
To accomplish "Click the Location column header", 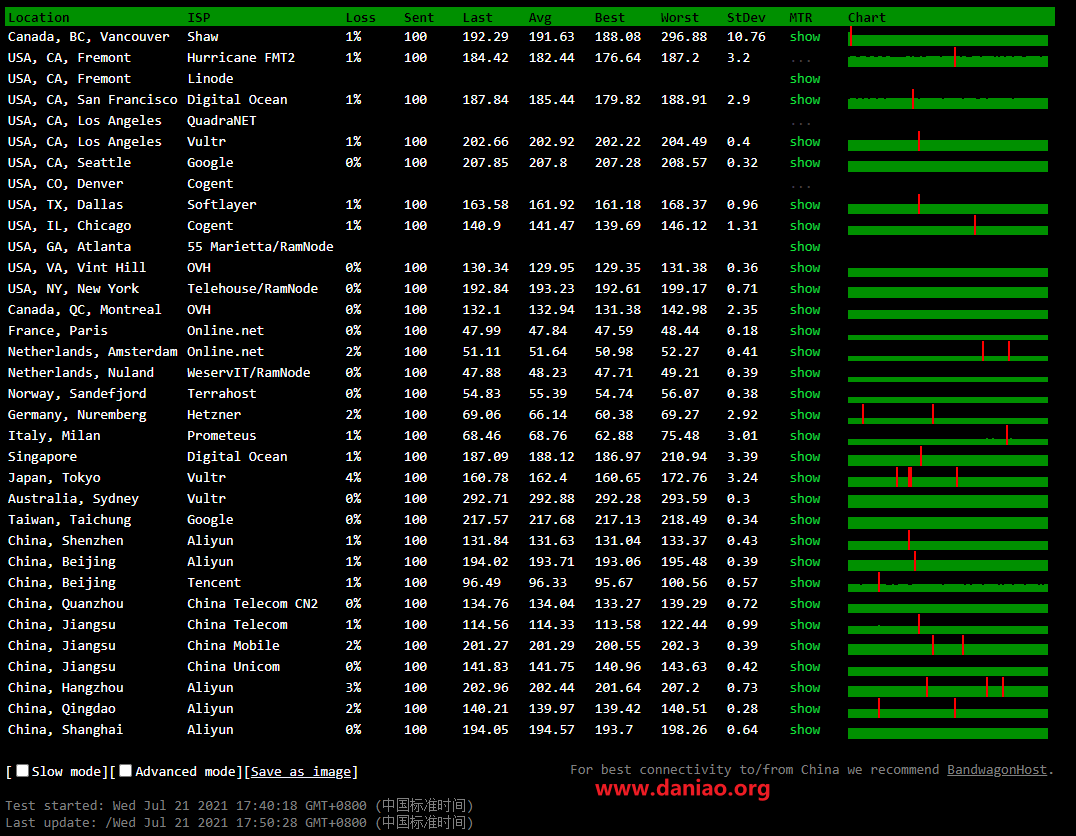I will 38,17.
